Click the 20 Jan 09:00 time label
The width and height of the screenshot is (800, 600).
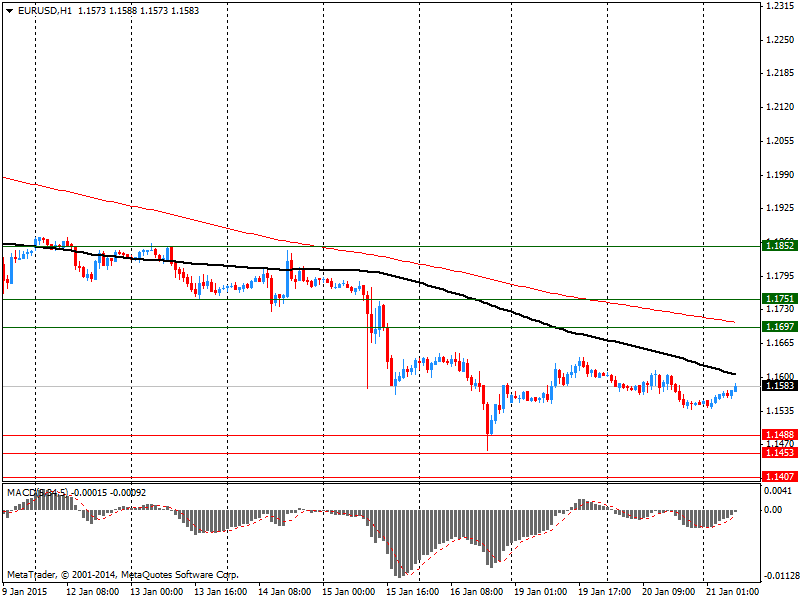point(668,592)
